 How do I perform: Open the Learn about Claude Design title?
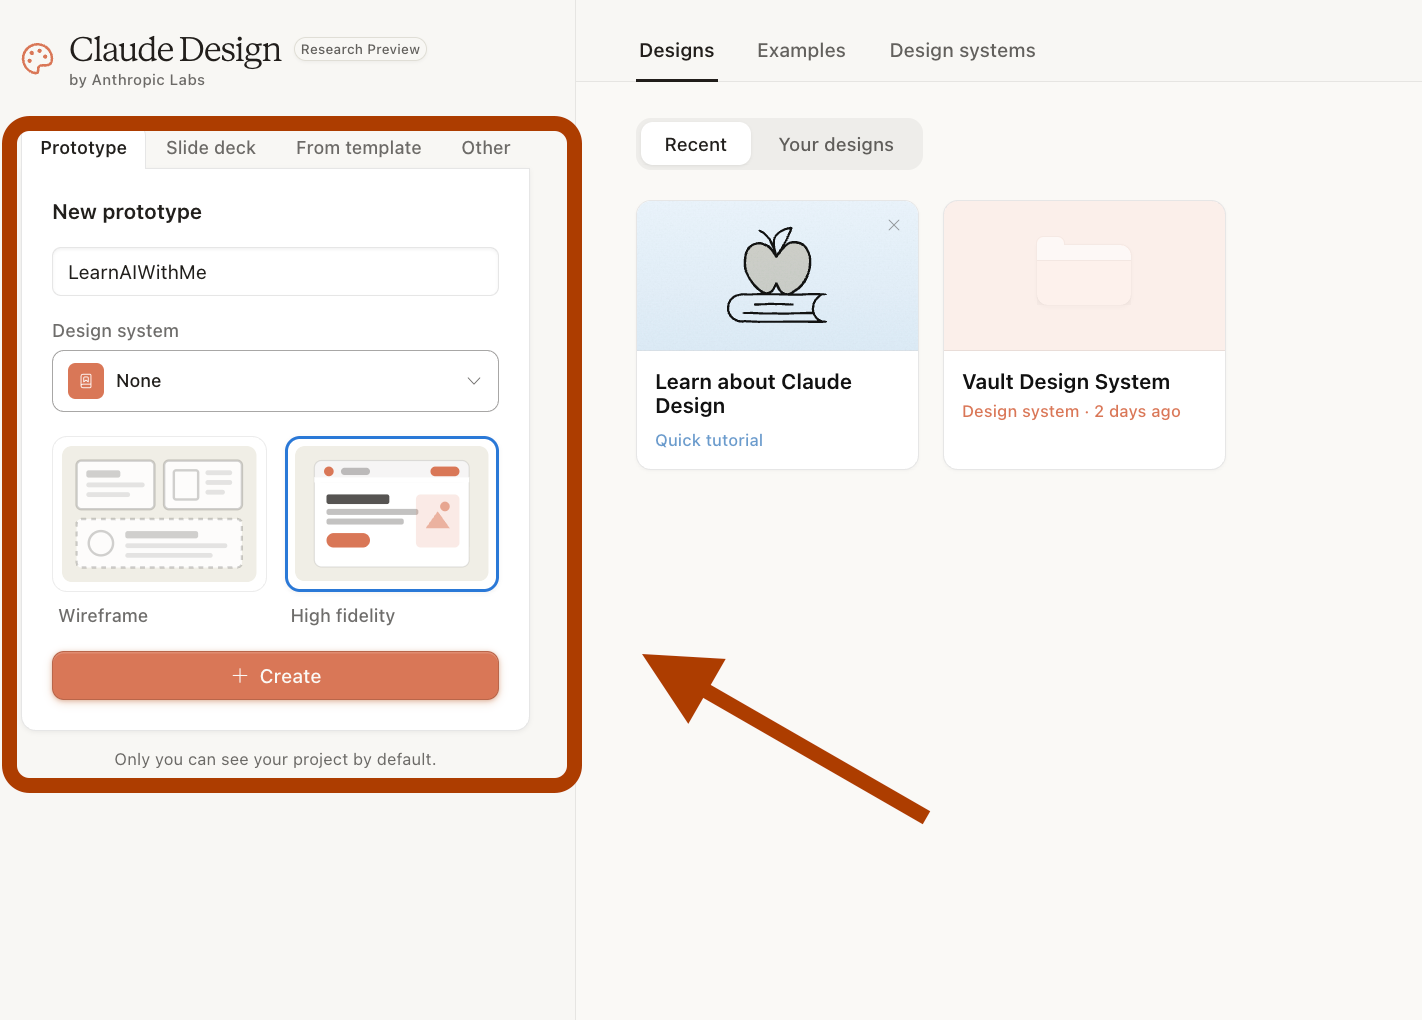(x=753, y=394)
